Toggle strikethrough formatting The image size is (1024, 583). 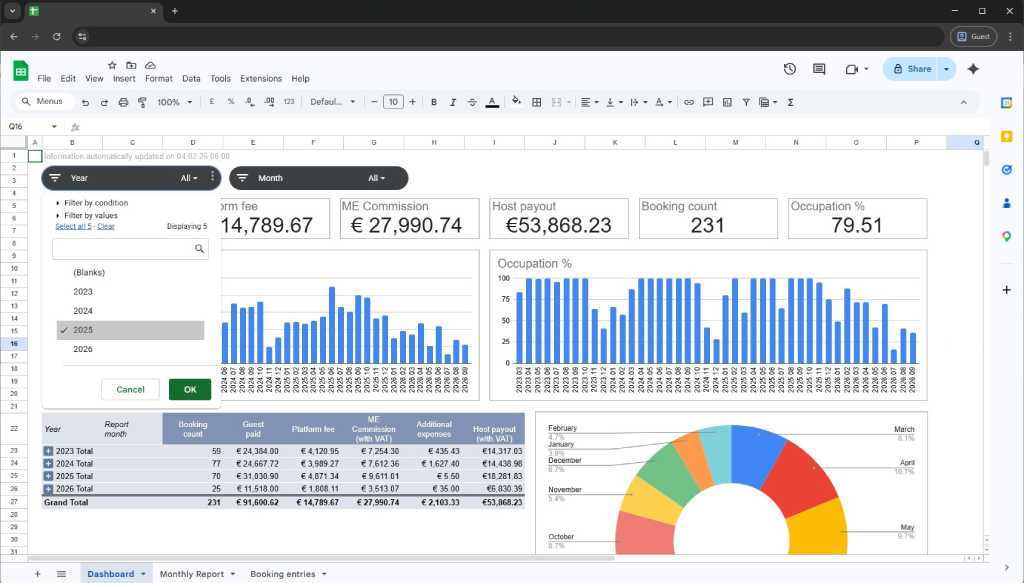pyautogui.click(x=472, y=102)
